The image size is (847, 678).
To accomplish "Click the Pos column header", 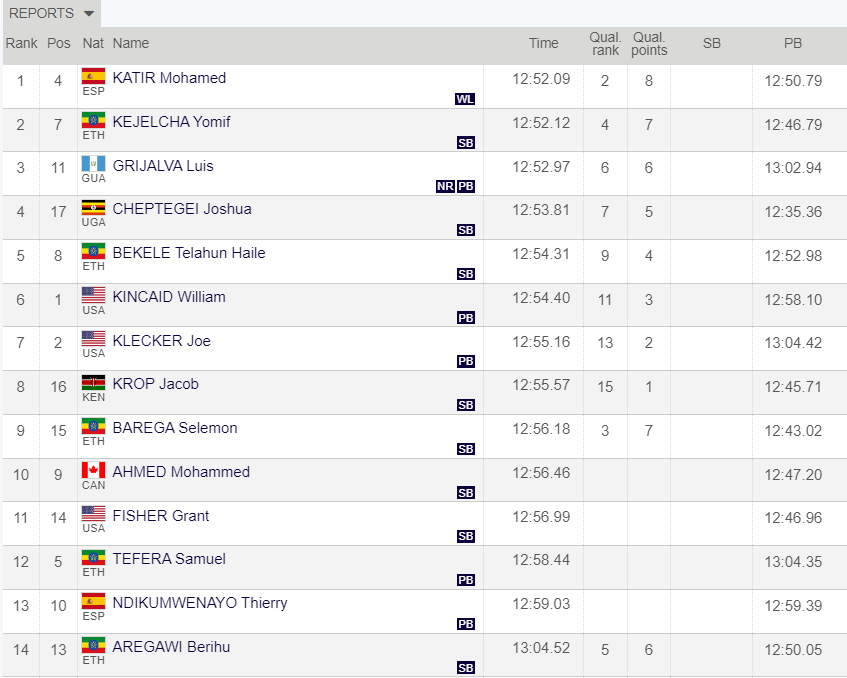I will point(59,43).
